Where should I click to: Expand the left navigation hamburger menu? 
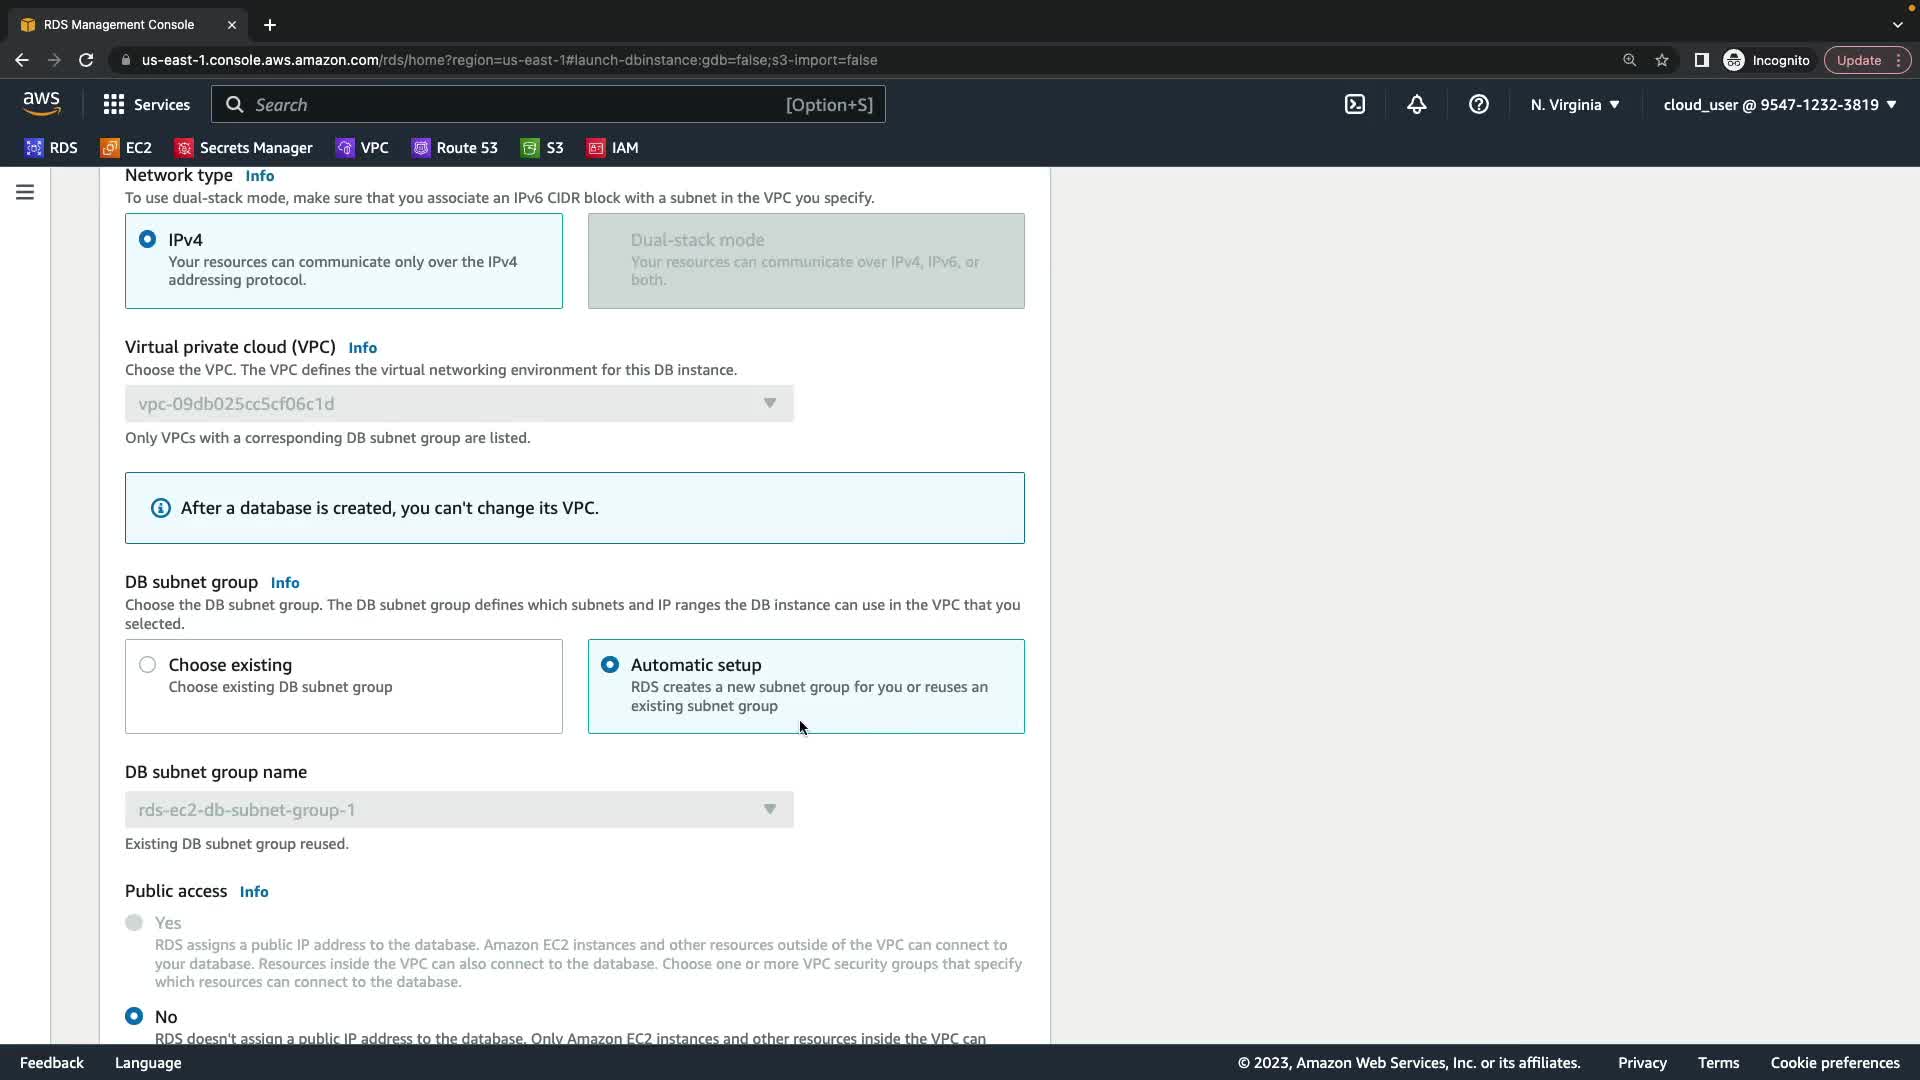click(x=25, y=192)
